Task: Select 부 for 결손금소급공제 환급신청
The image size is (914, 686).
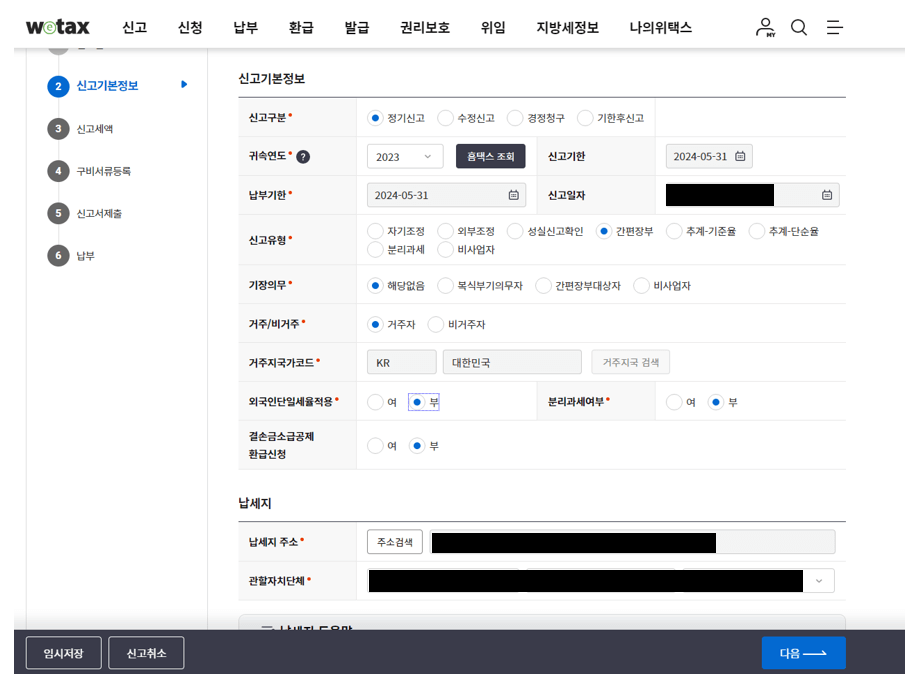Action: click(417, 446)
